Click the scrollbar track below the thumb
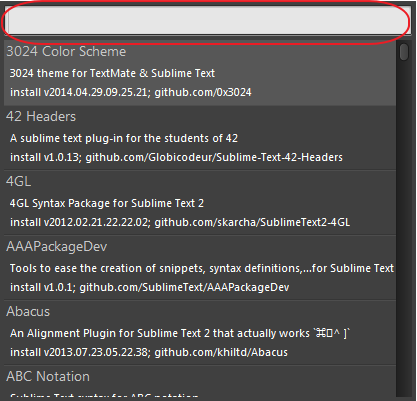 point(404,230)
